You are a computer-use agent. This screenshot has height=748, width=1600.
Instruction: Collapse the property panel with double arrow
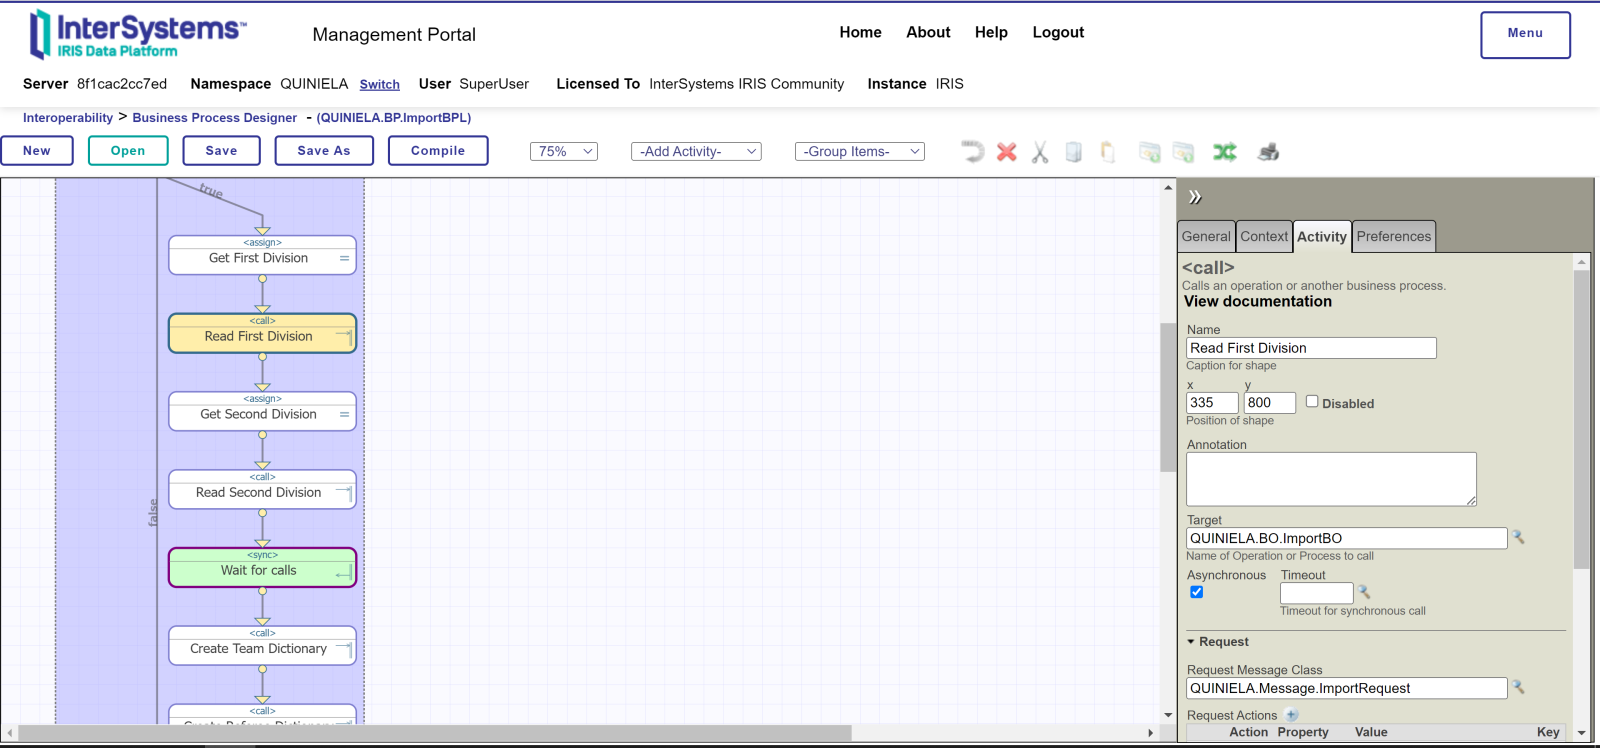point(1194,197)
